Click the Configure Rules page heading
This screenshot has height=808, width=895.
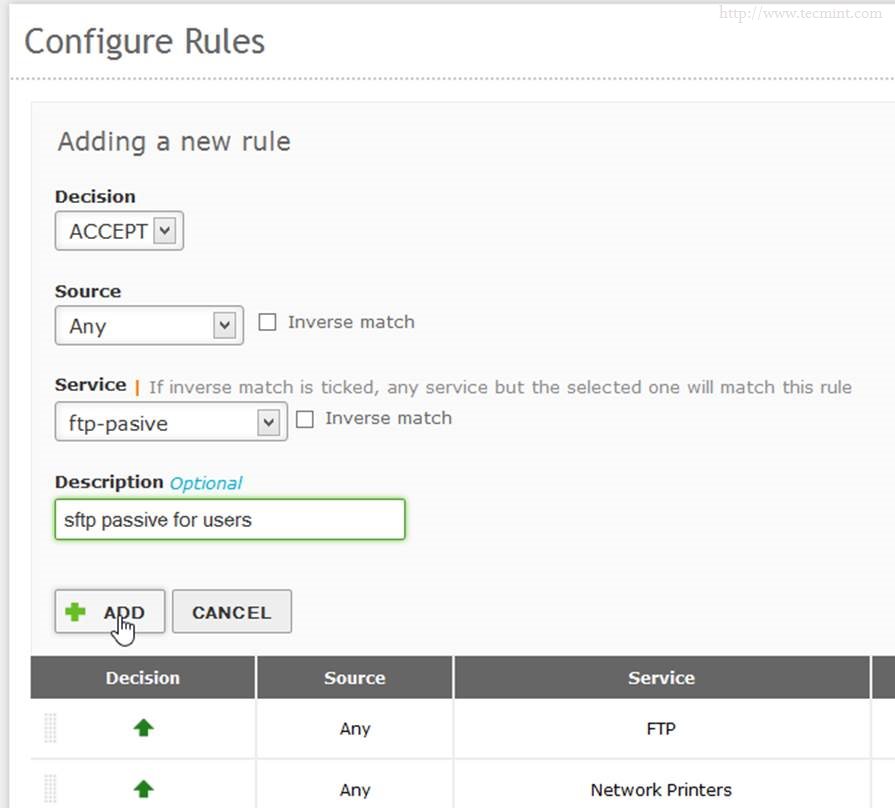point(144,42)
